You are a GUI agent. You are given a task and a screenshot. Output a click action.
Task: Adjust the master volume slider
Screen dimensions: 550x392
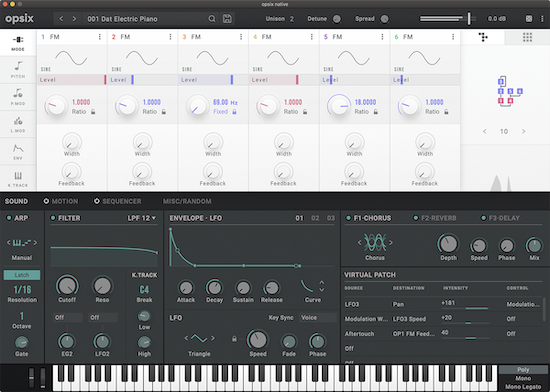448,19
